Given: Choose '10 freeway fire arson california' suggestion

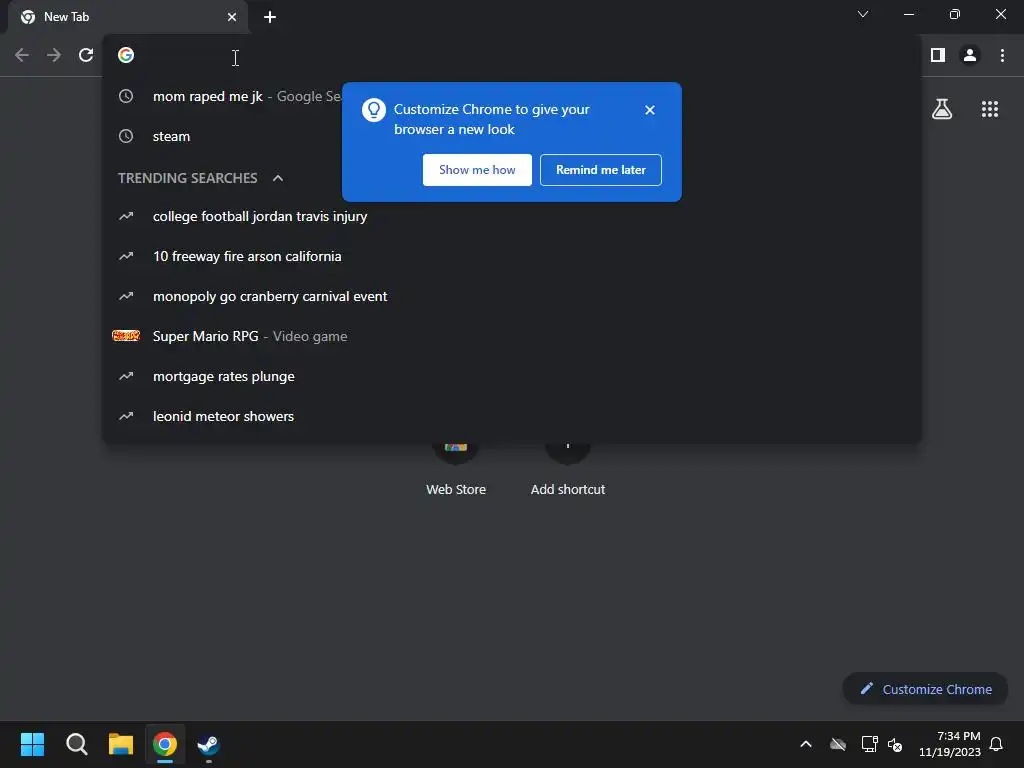Looking at the screenshot, I should click(513, 256).
